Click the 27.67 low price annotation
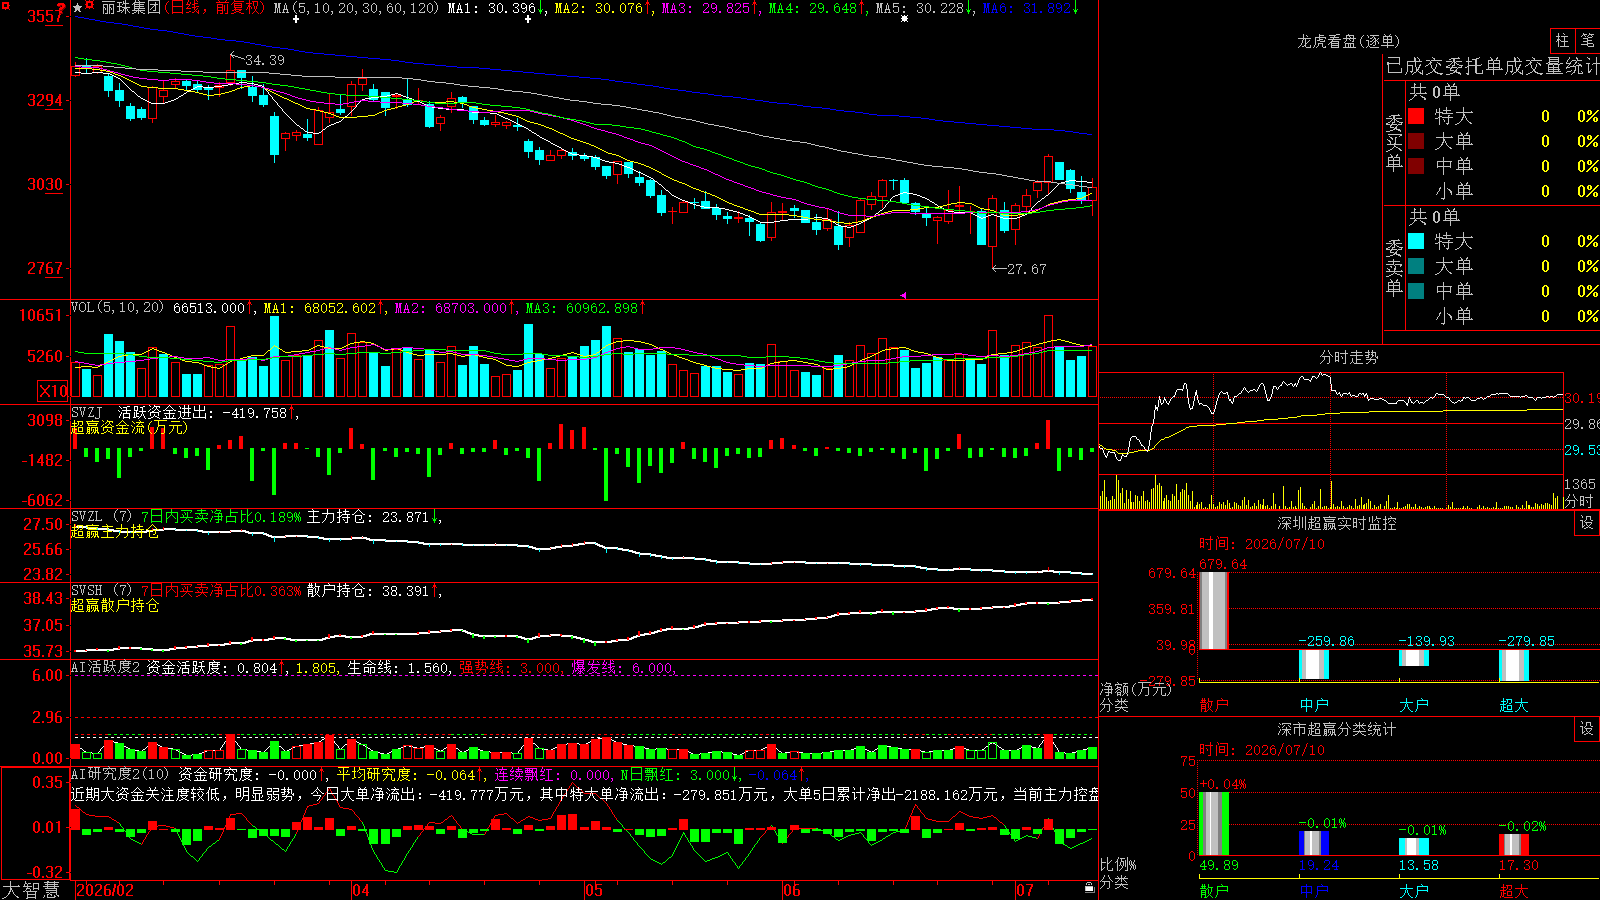Image resolution: width=1600 pixels, height=900 pixels. coord(1027,269)
